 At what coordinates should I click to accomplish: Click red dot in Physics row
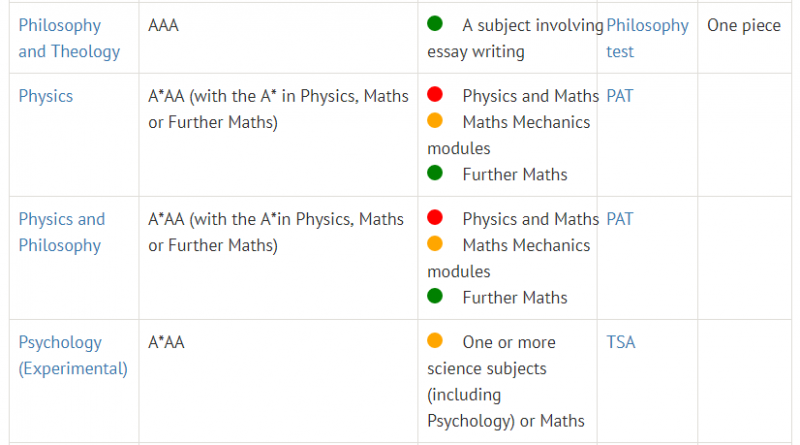435,94
